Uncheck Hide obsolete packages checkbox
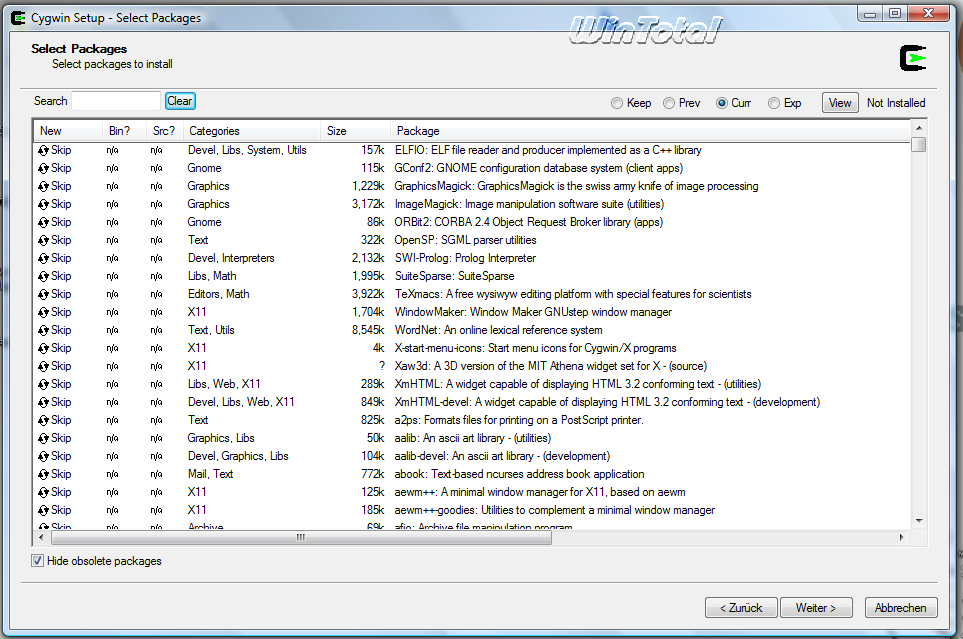 click(37, 561)
